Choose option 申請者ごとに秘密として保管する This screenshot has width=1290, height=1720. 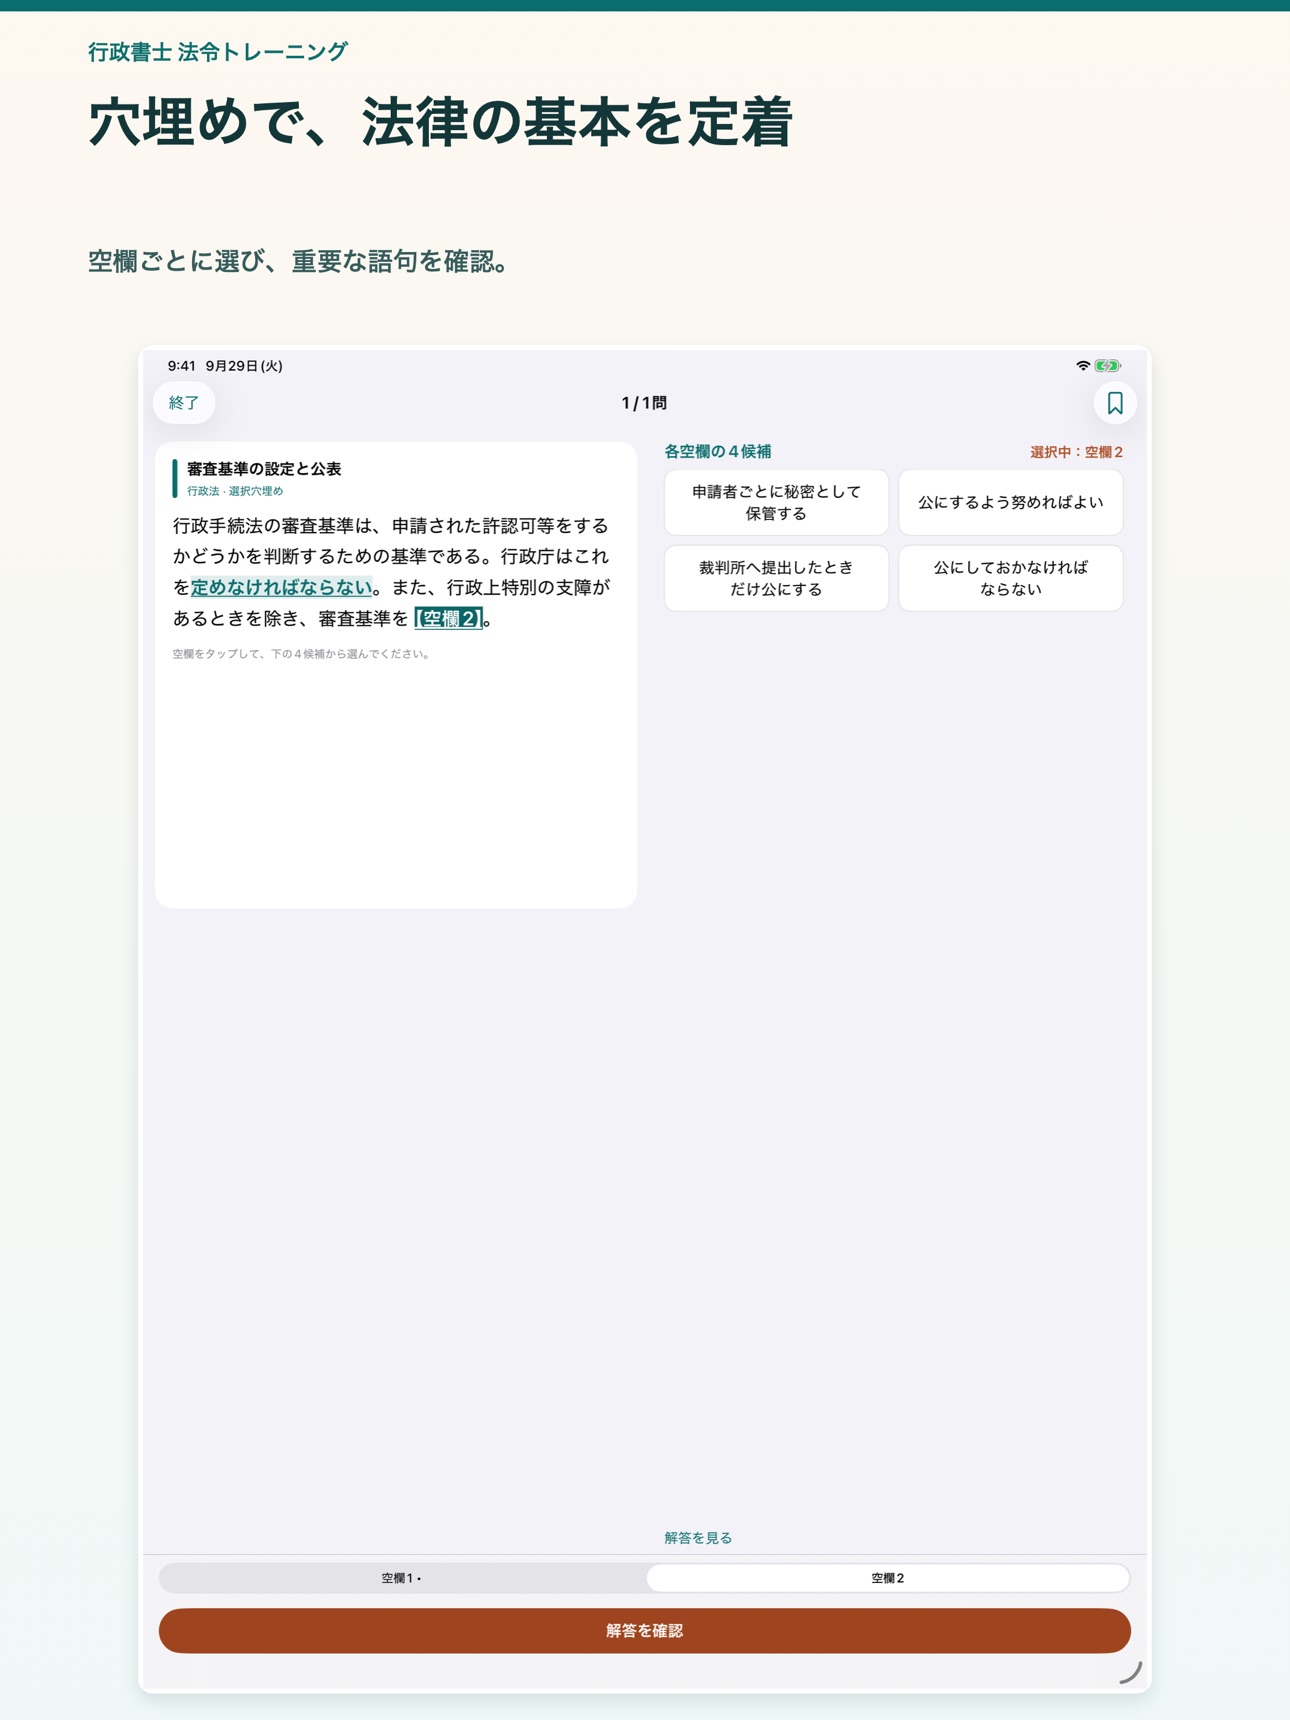pos(776,502)
